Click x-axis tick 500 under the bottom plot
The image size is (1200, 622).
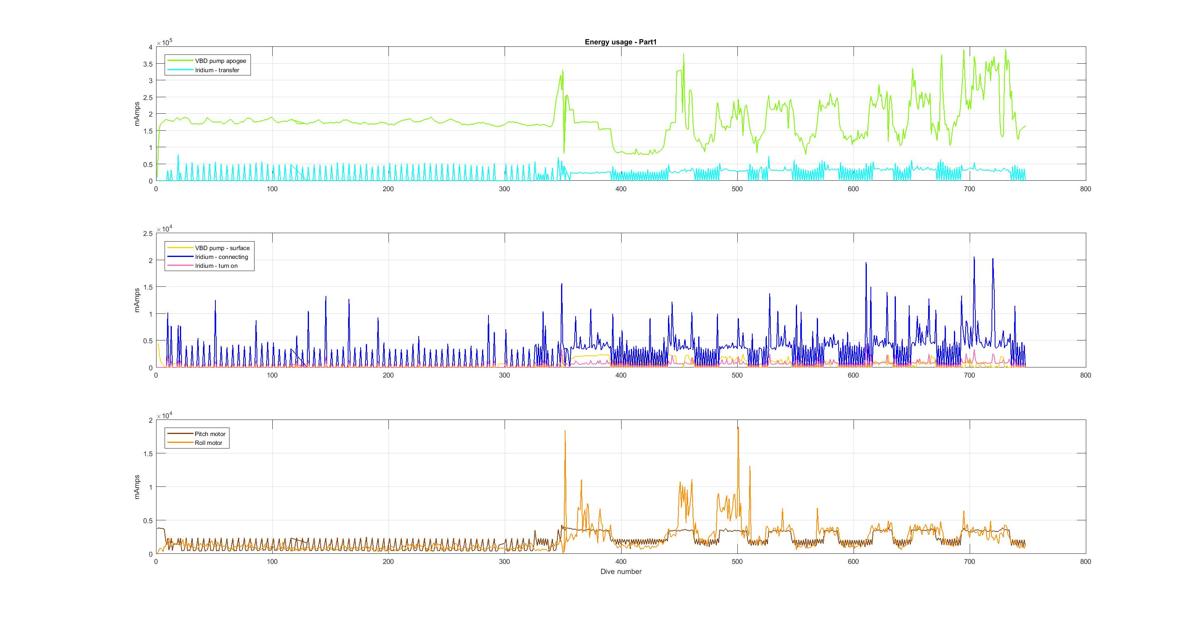737,562
